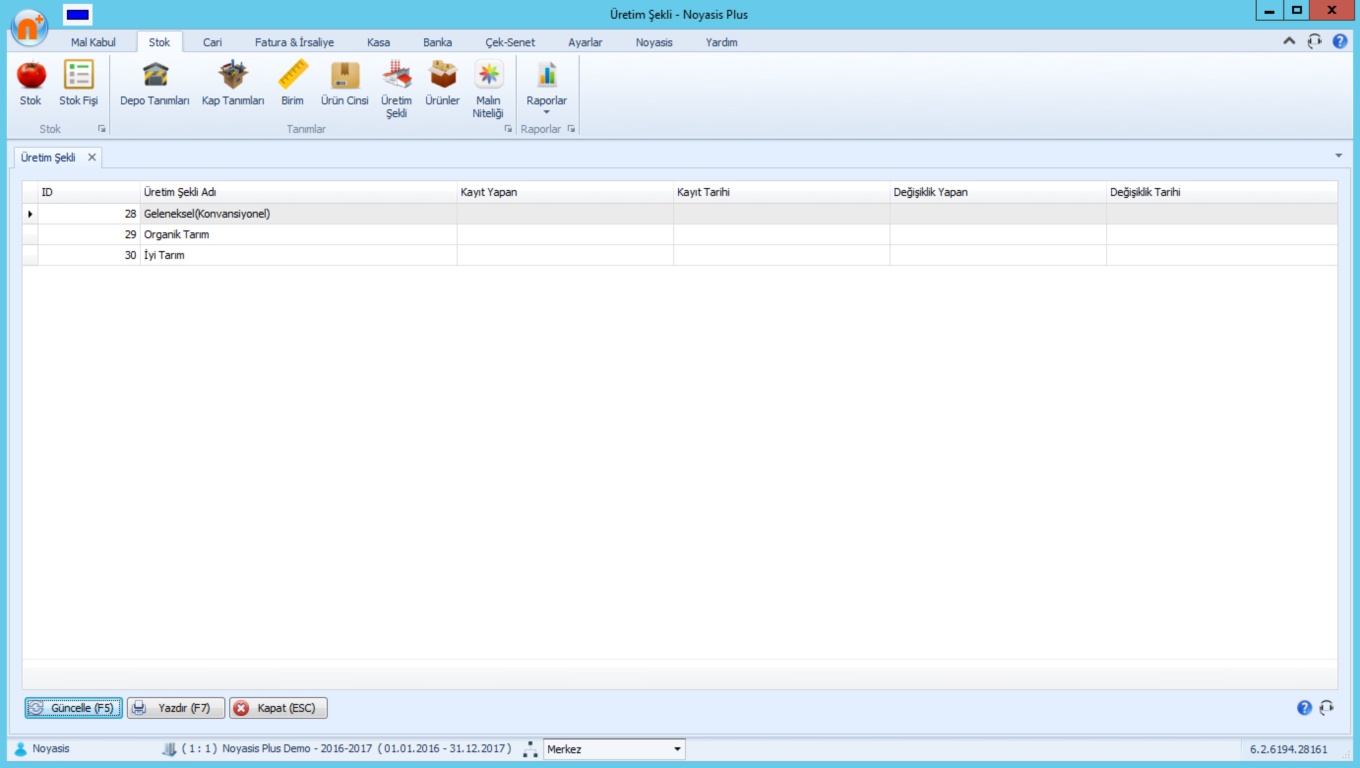
Task: Switch to the Fatura & İrsaliye tab
Action: click(294, 42)
